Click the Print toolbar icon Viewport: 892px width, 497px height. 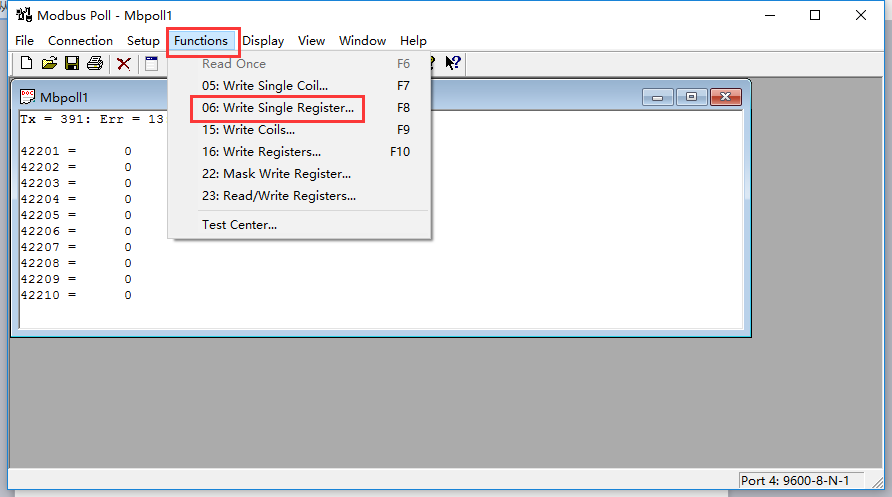click(x=95, y=63)
